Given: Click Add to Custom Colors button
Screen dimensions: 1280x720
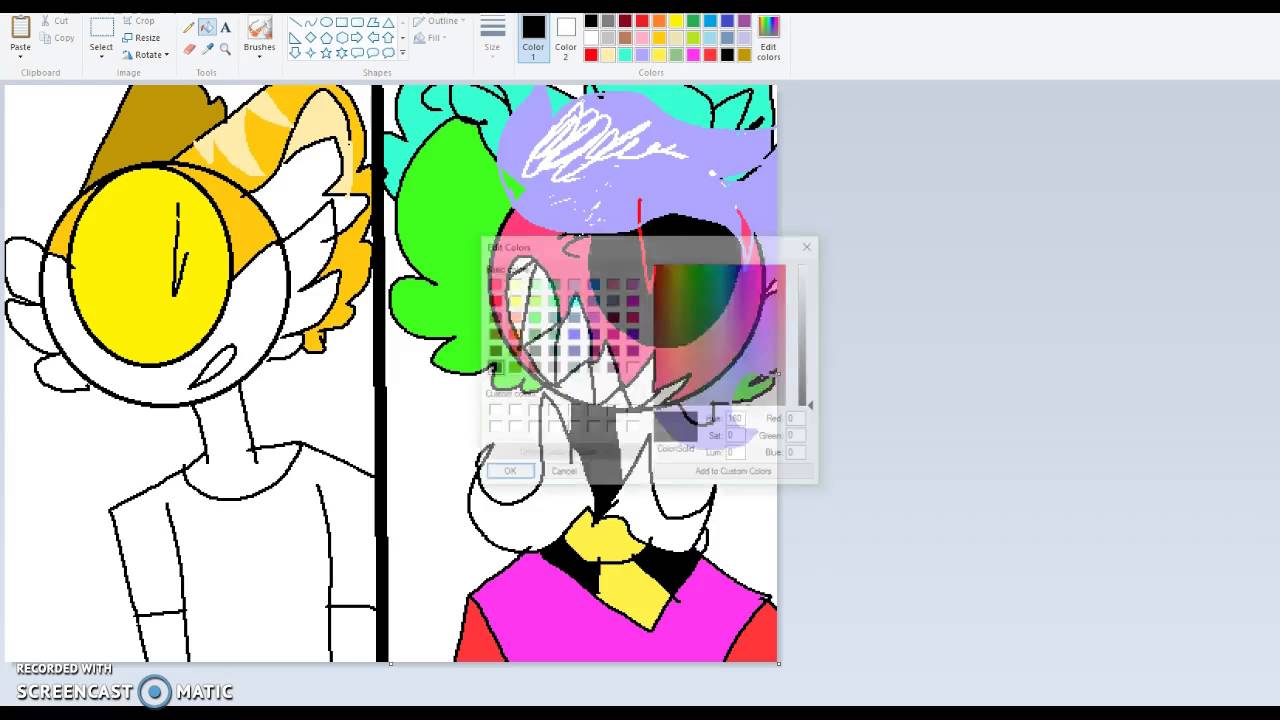Looking at the screenshot, I should pyautogui.click(x=733, y=471).
